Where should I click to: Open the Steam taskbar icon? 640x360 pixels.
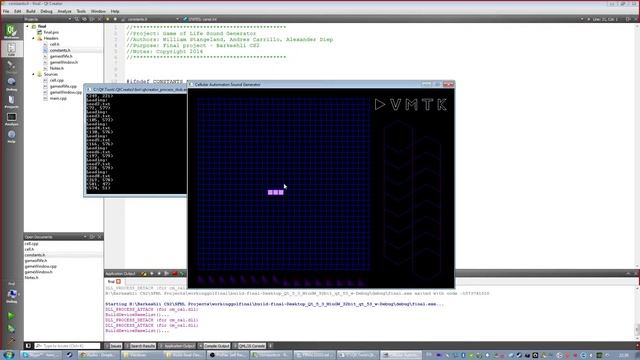pyautogui.click(x=69, y=355)
